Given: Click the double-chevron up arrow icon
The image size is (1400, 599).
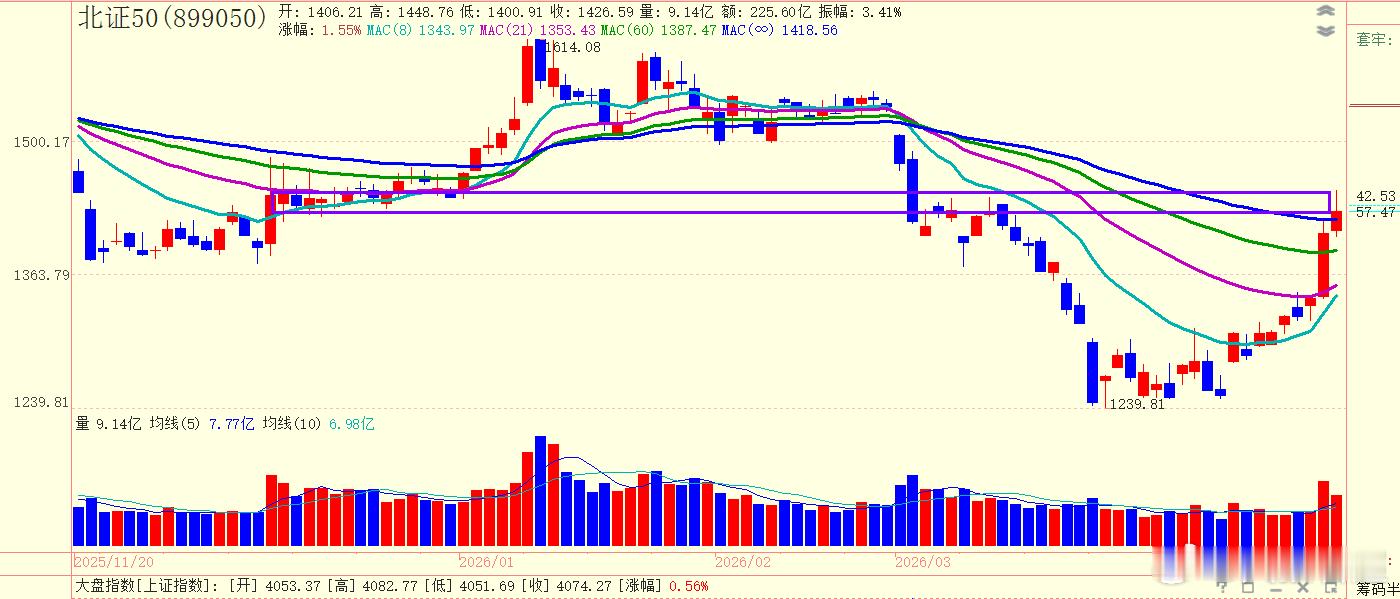Looking at the screenshot, I should [1326, 11].
